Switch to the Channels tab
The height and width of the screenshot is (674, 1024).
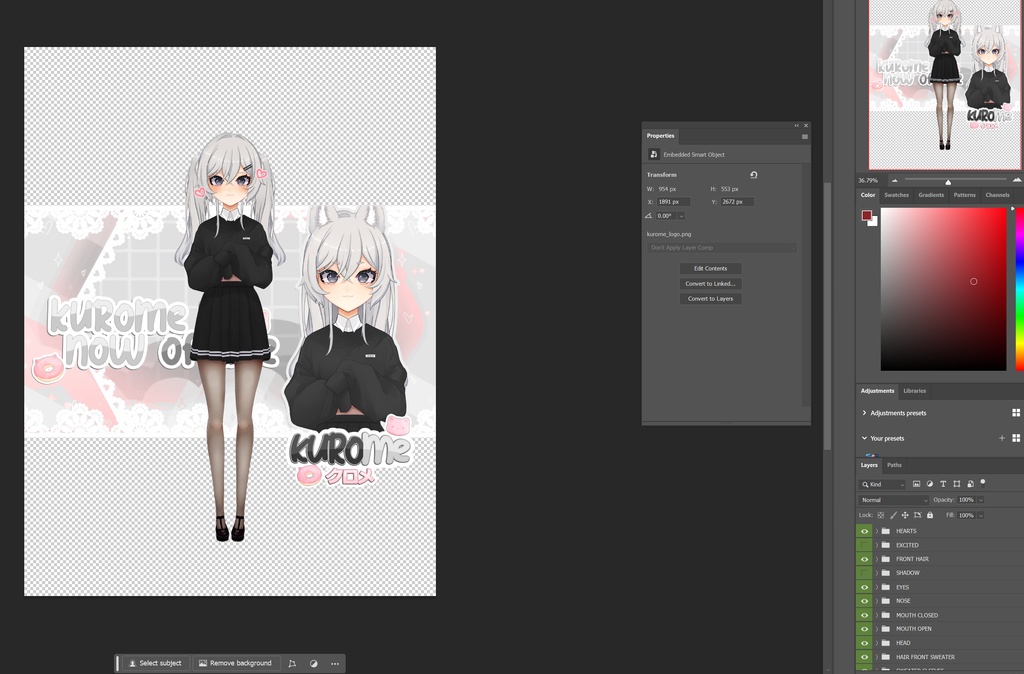coord(996,195)
